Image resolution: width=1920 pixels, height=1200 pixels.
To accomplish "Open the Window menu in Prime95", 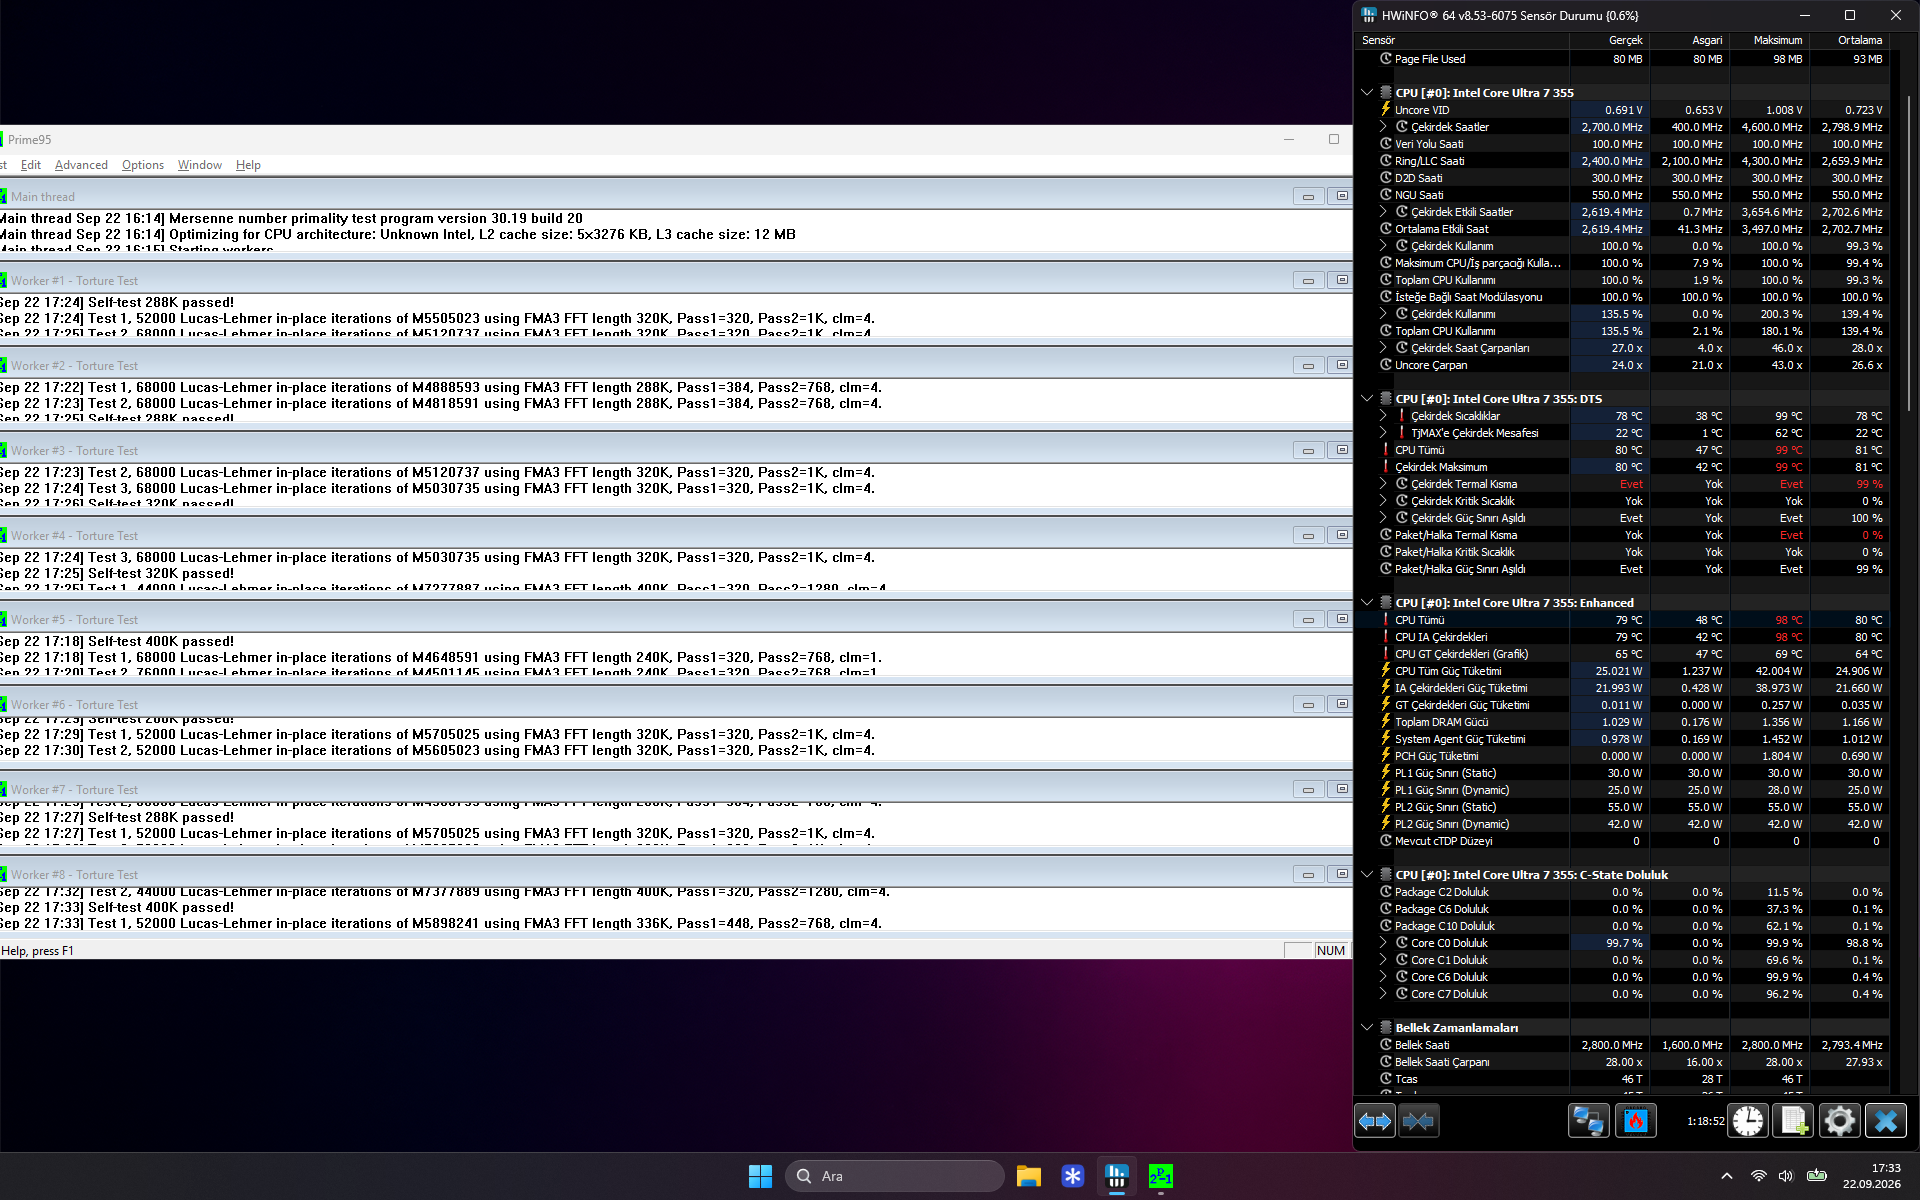I will pyautogui.click(x=200, y=165).
